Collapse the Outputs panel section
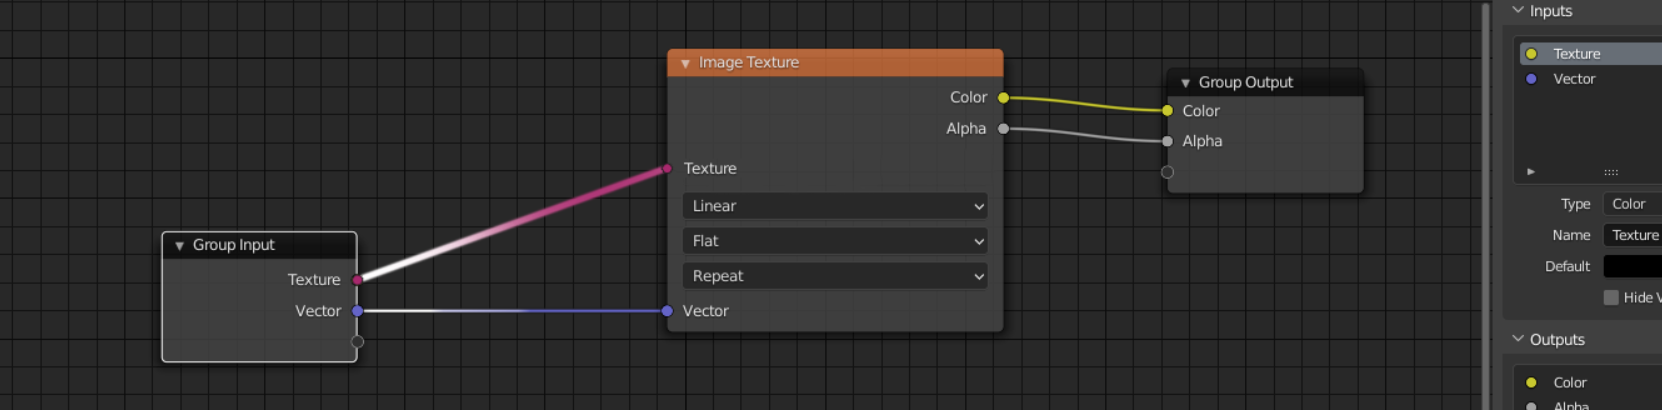 pyautogui.click(x=1518, y=339)
